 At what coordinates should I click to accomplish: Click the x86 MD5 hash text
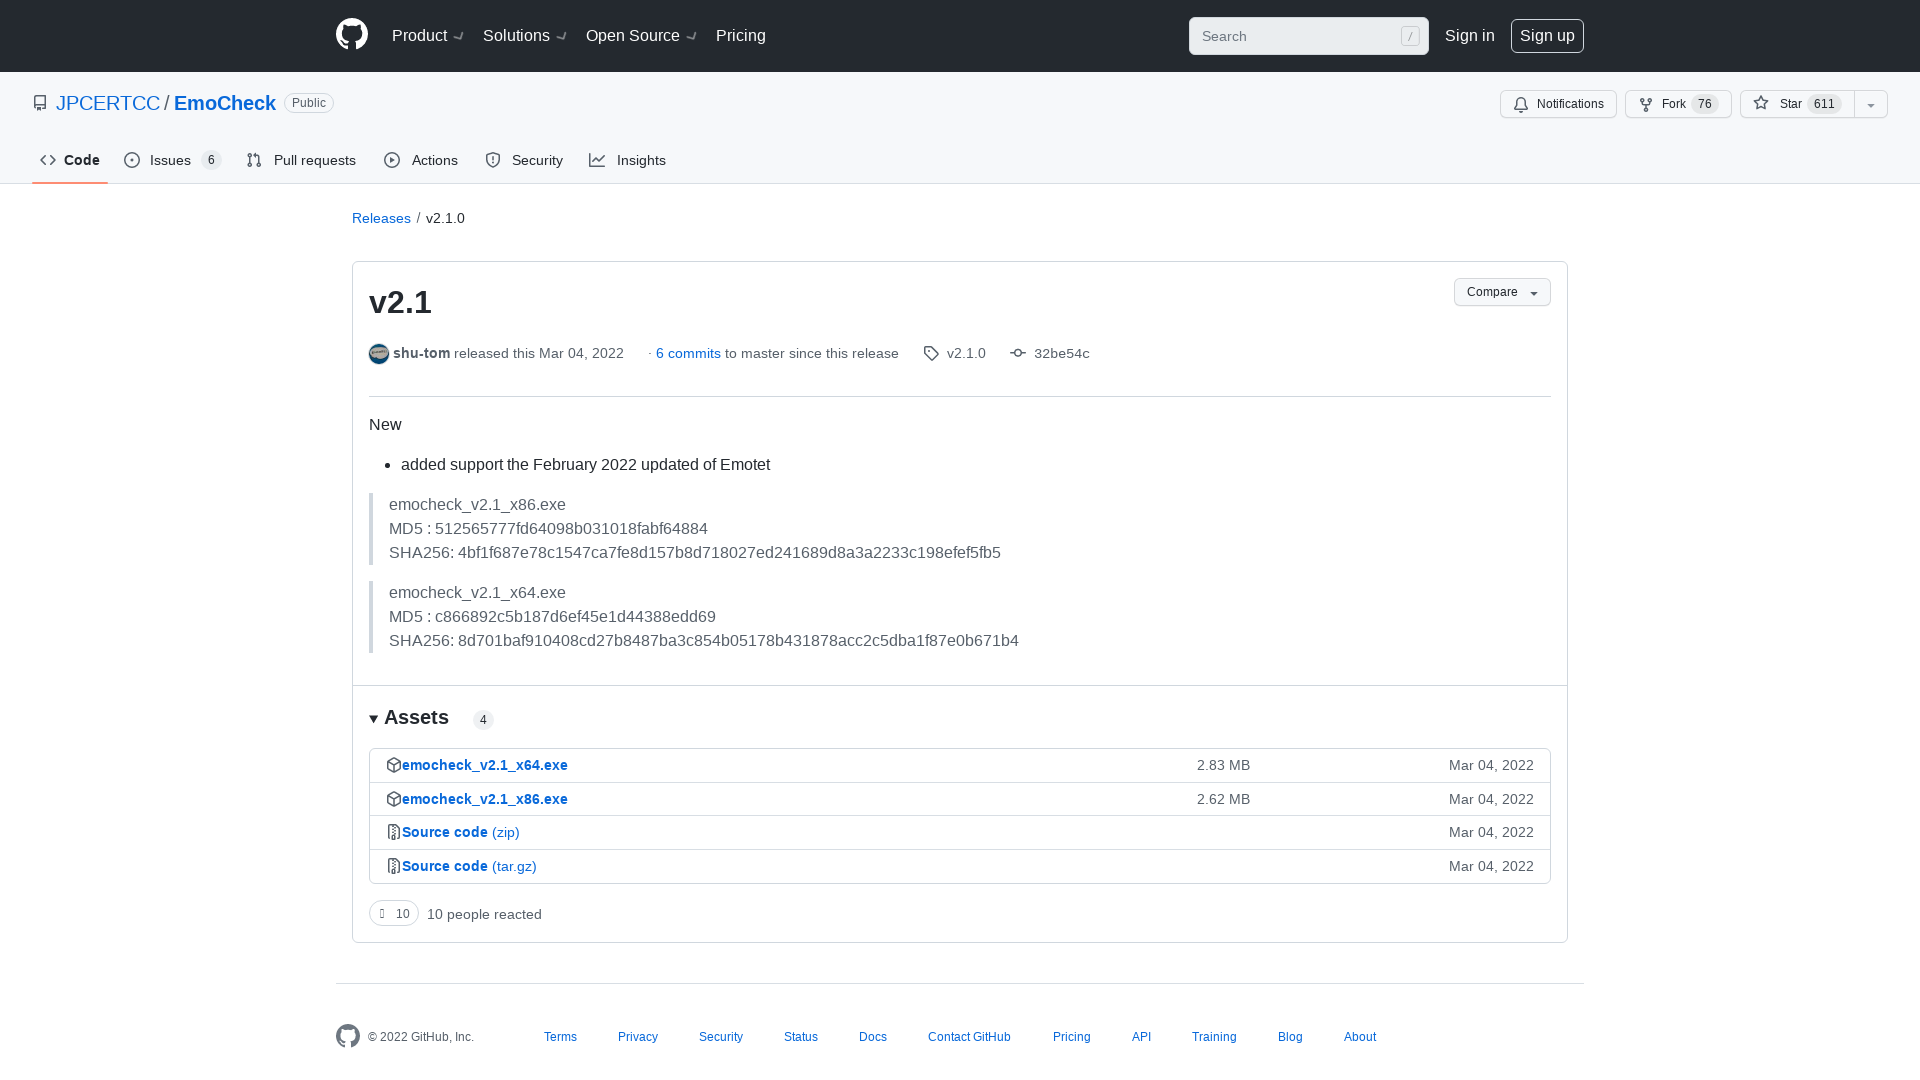548,529
